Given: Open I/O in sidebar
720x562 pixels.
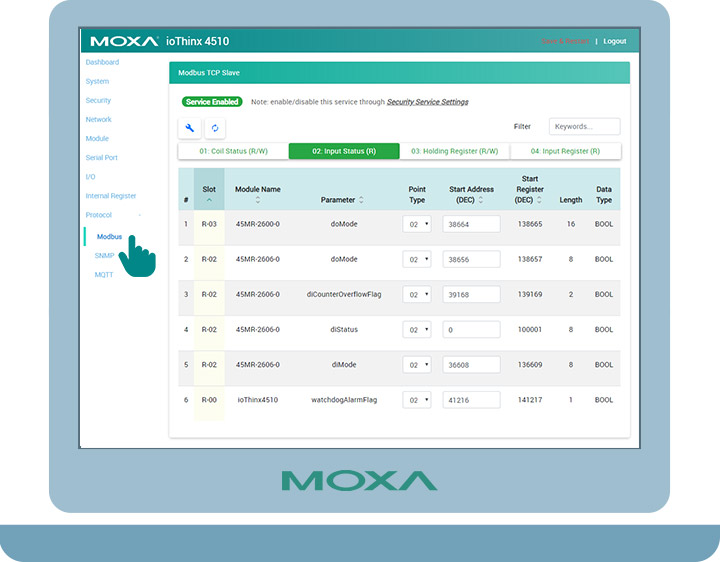Looking at the screenshot, I should pyautogui.click(x=90, y=177).
